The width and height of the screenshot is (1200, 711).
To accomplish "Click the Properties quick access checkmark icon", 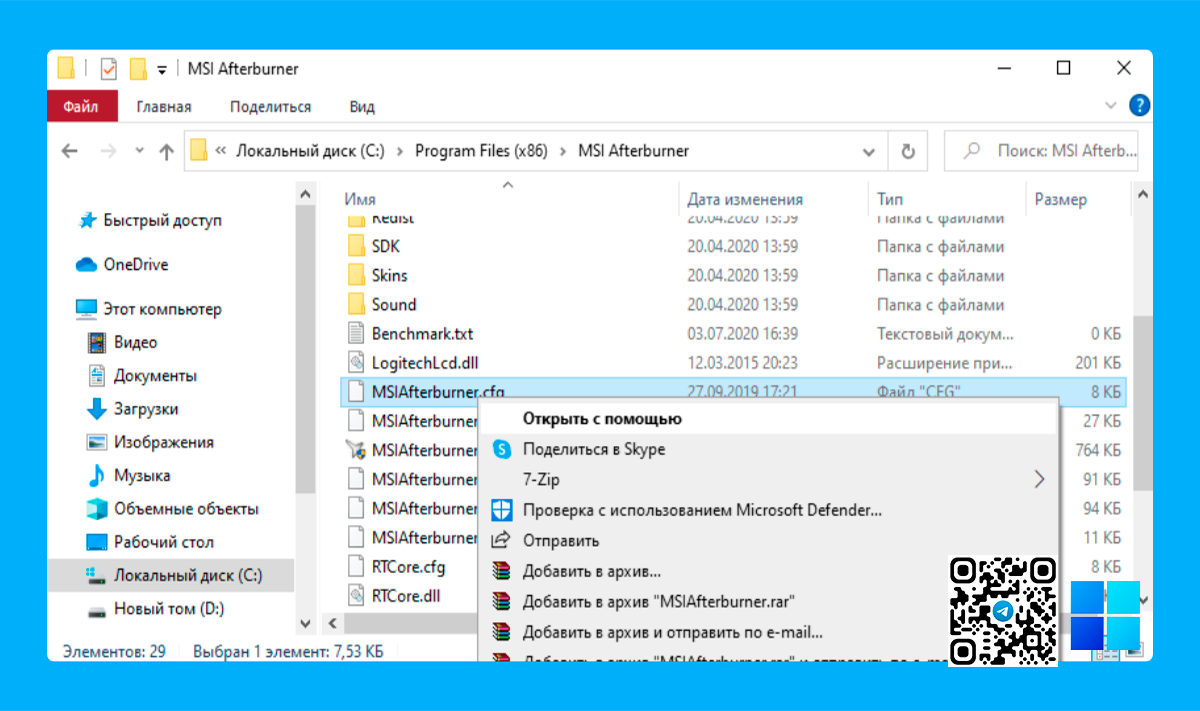I will coord(109,69).
